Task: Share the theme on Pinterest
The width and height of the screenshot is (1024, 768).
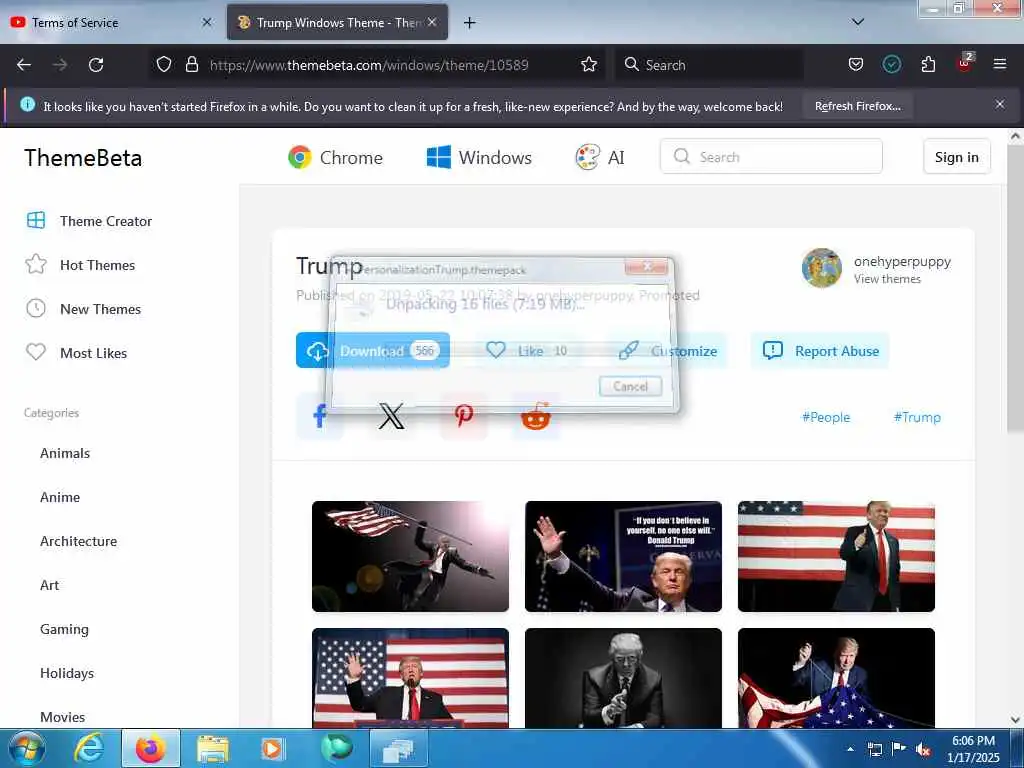Action: [464, 416]
